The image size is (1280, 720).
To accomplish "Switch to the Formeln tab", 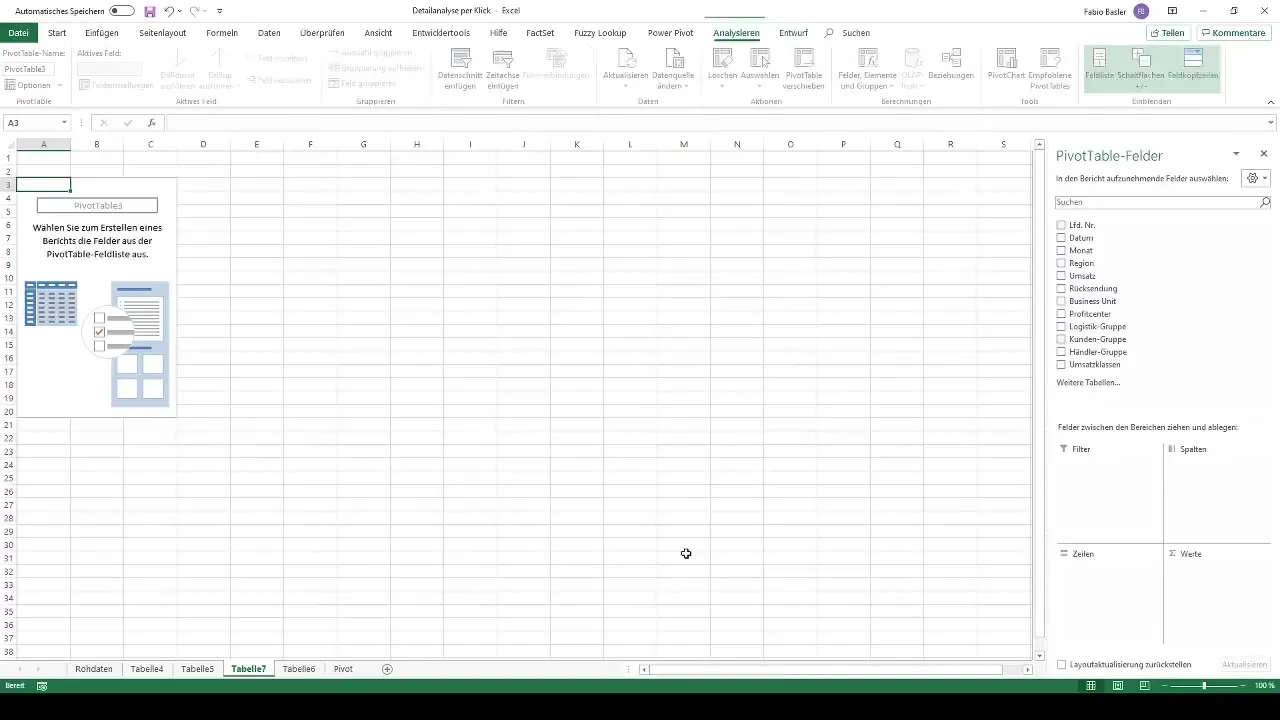I will pyautogui.click(x=221, y=33).
